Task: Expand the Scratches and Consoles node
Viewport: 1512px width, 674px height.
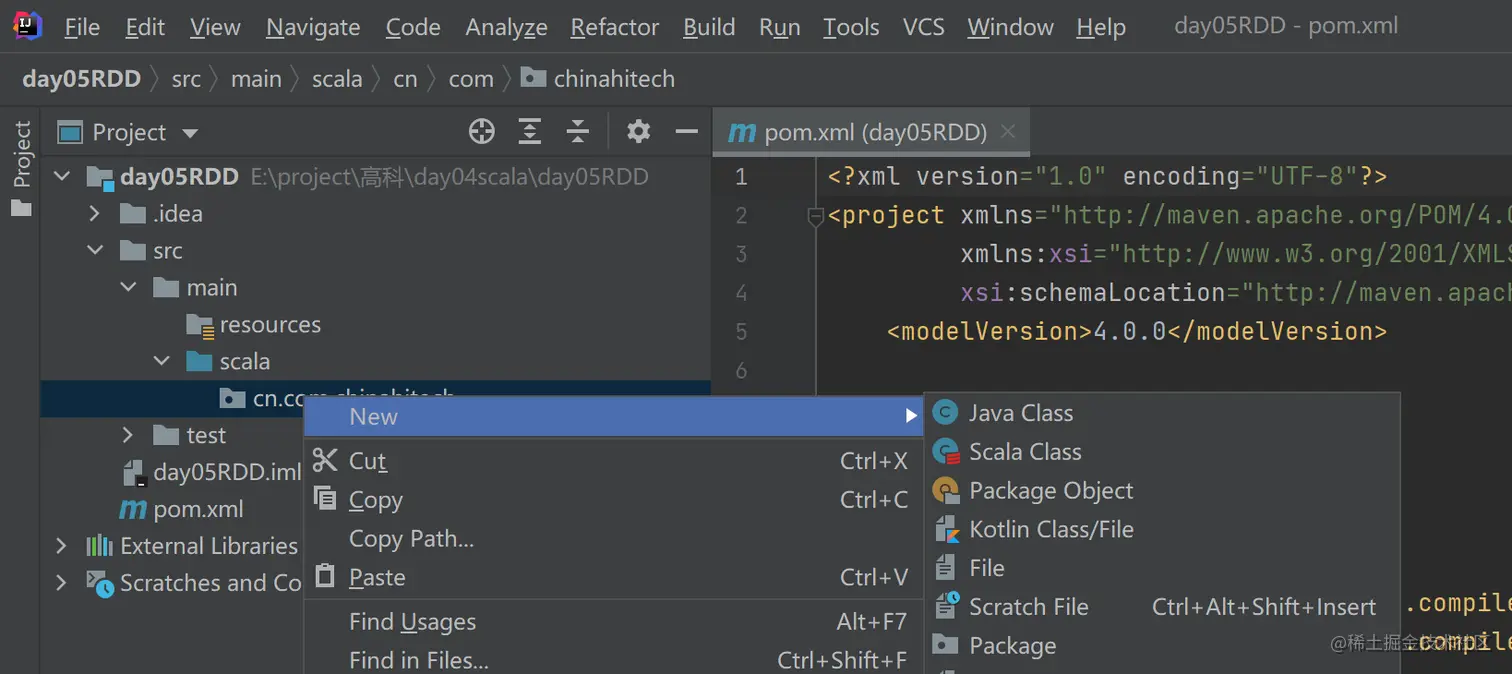Action: click(x=62, y=583)
